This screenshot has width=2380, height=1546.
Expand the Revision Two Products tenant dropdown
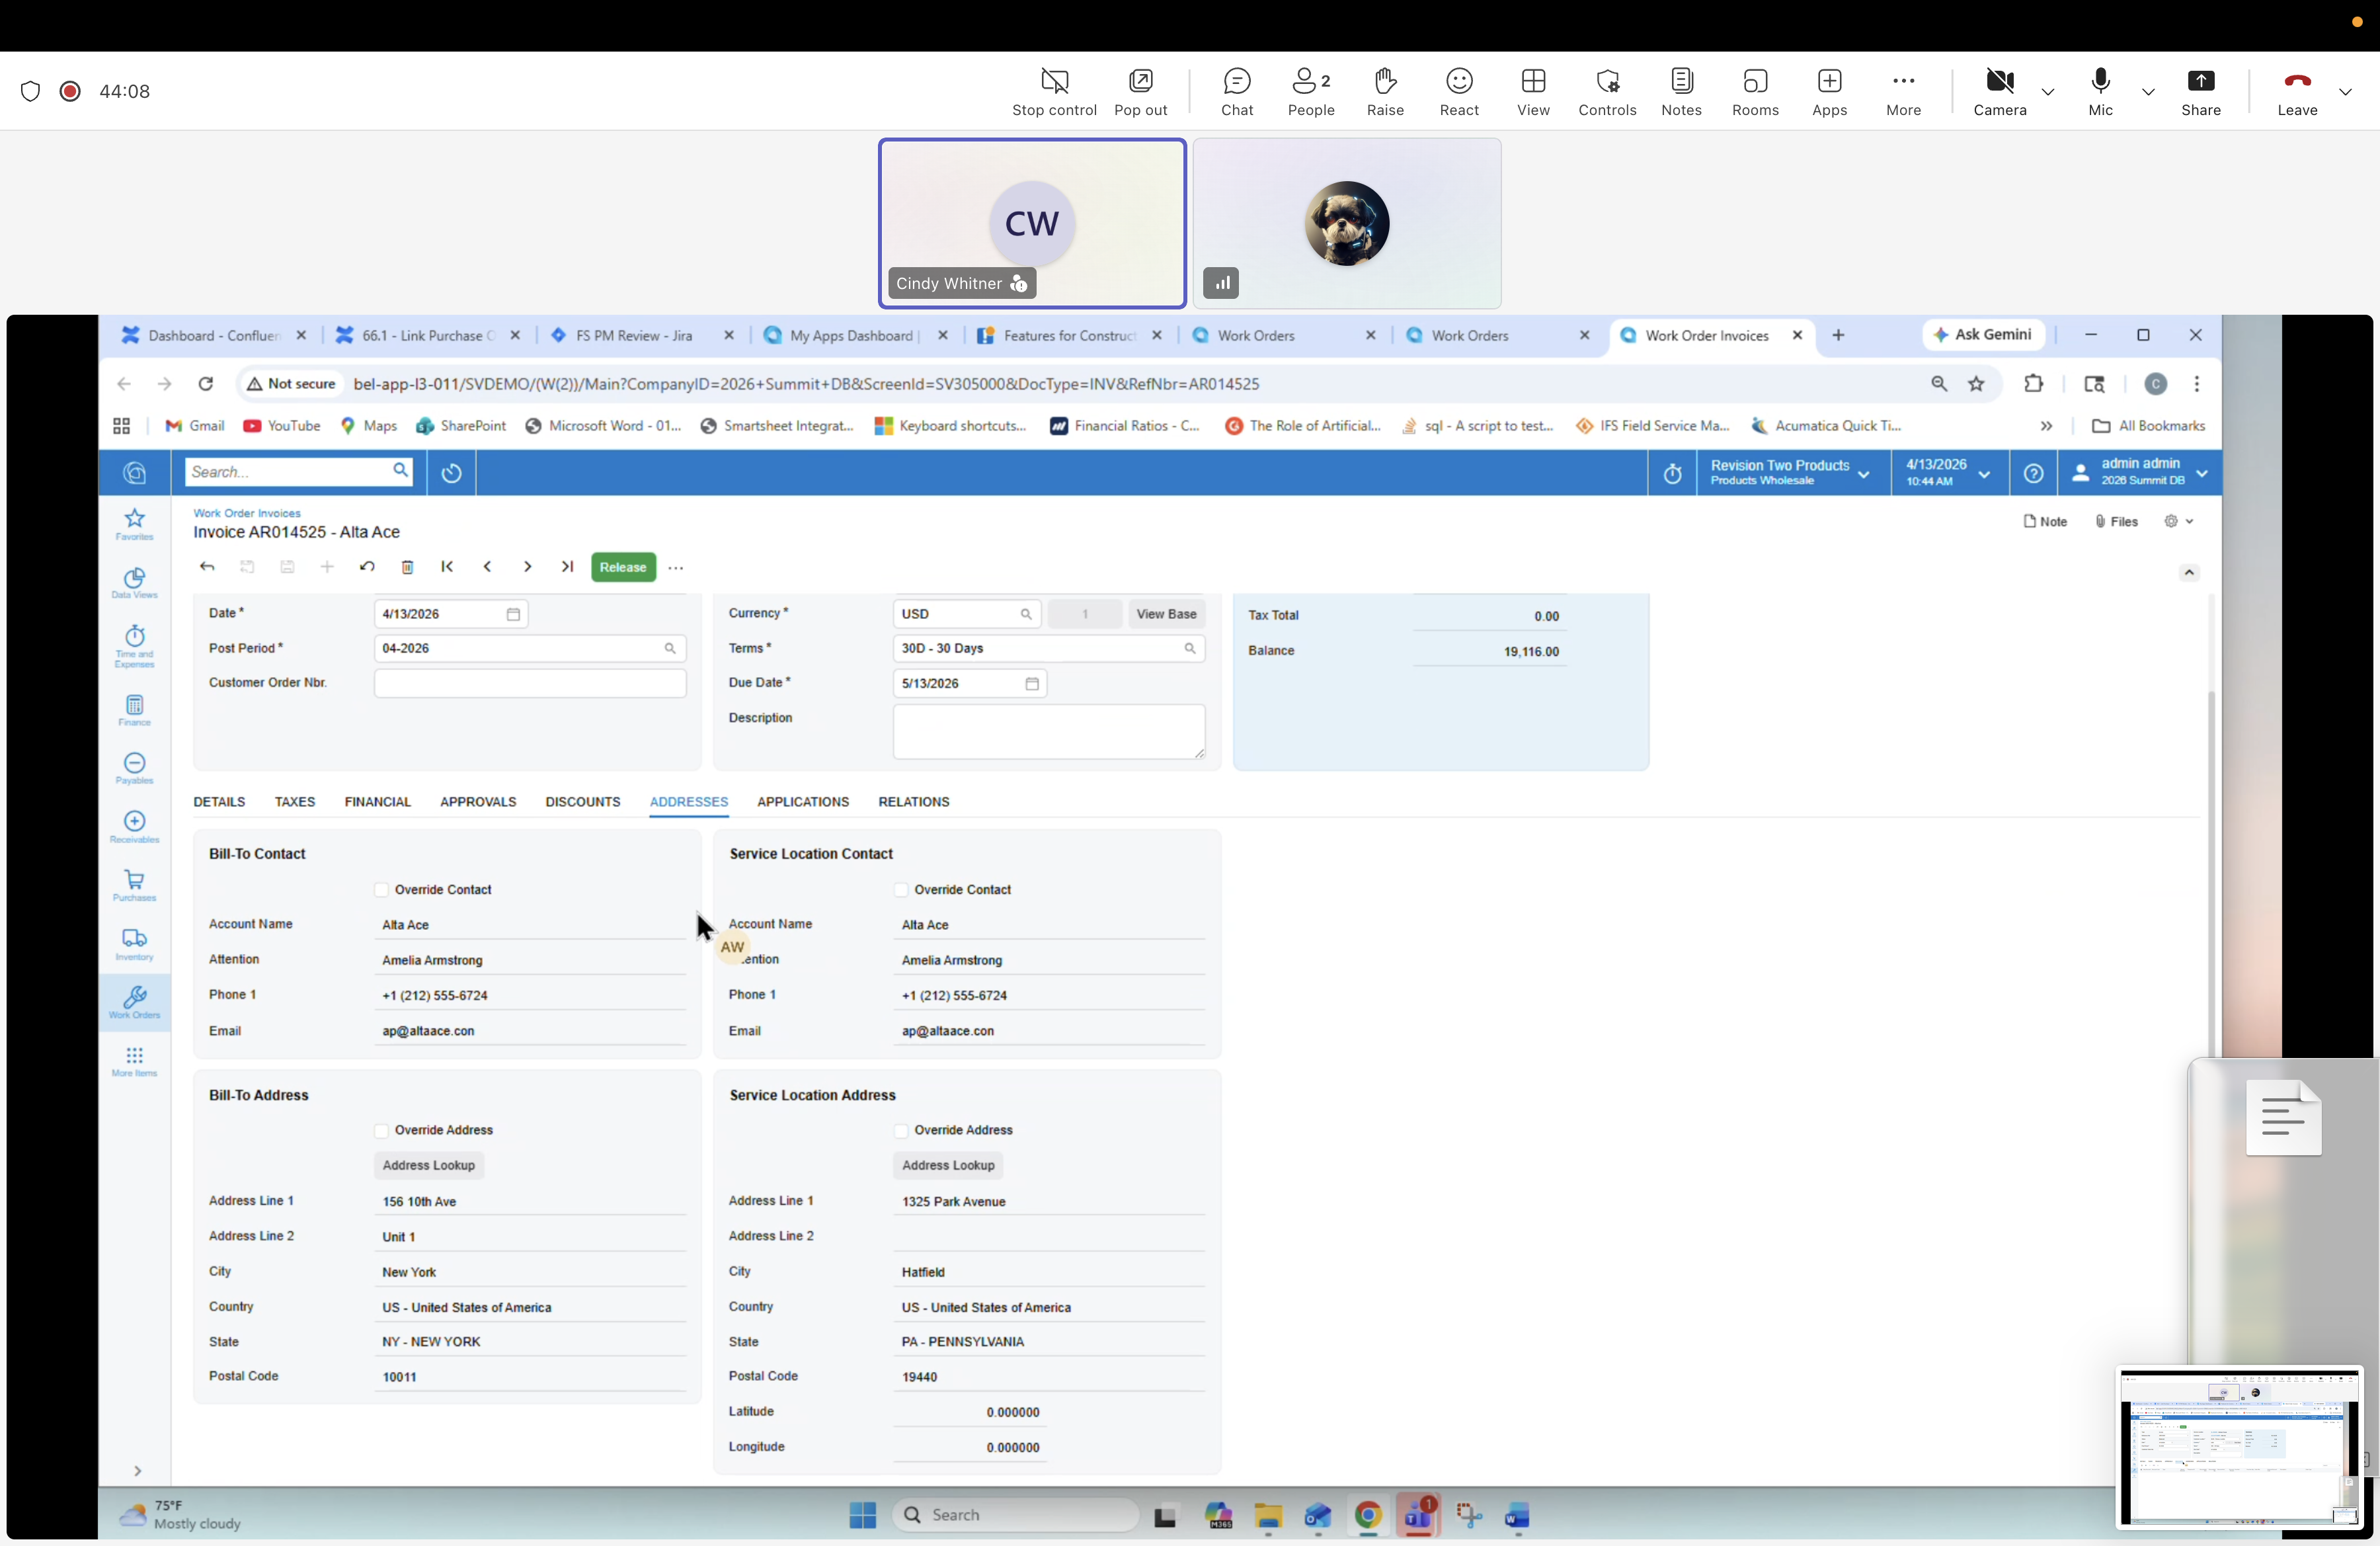click(x=1864, y=473)
